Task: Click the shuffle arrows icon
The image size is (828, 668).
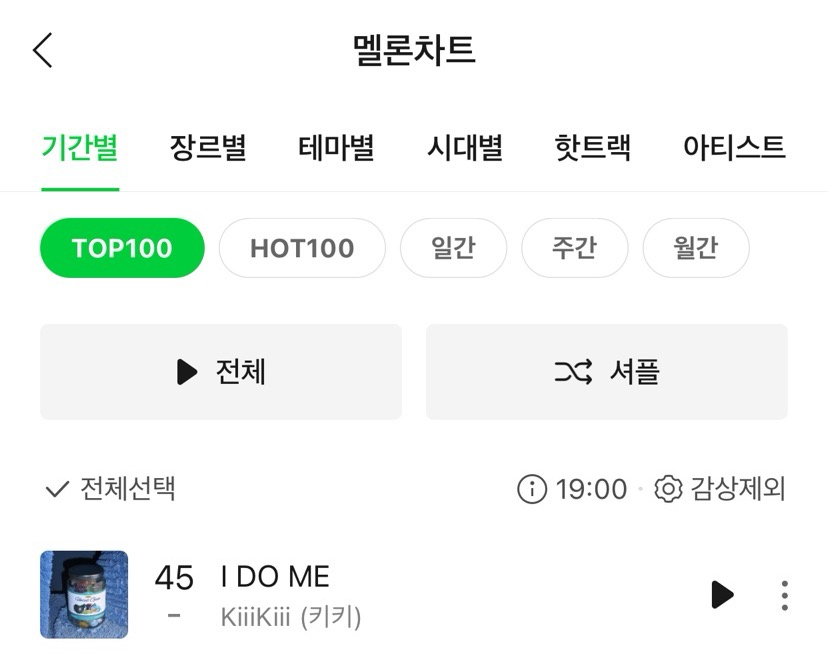Action: (573, 372)
